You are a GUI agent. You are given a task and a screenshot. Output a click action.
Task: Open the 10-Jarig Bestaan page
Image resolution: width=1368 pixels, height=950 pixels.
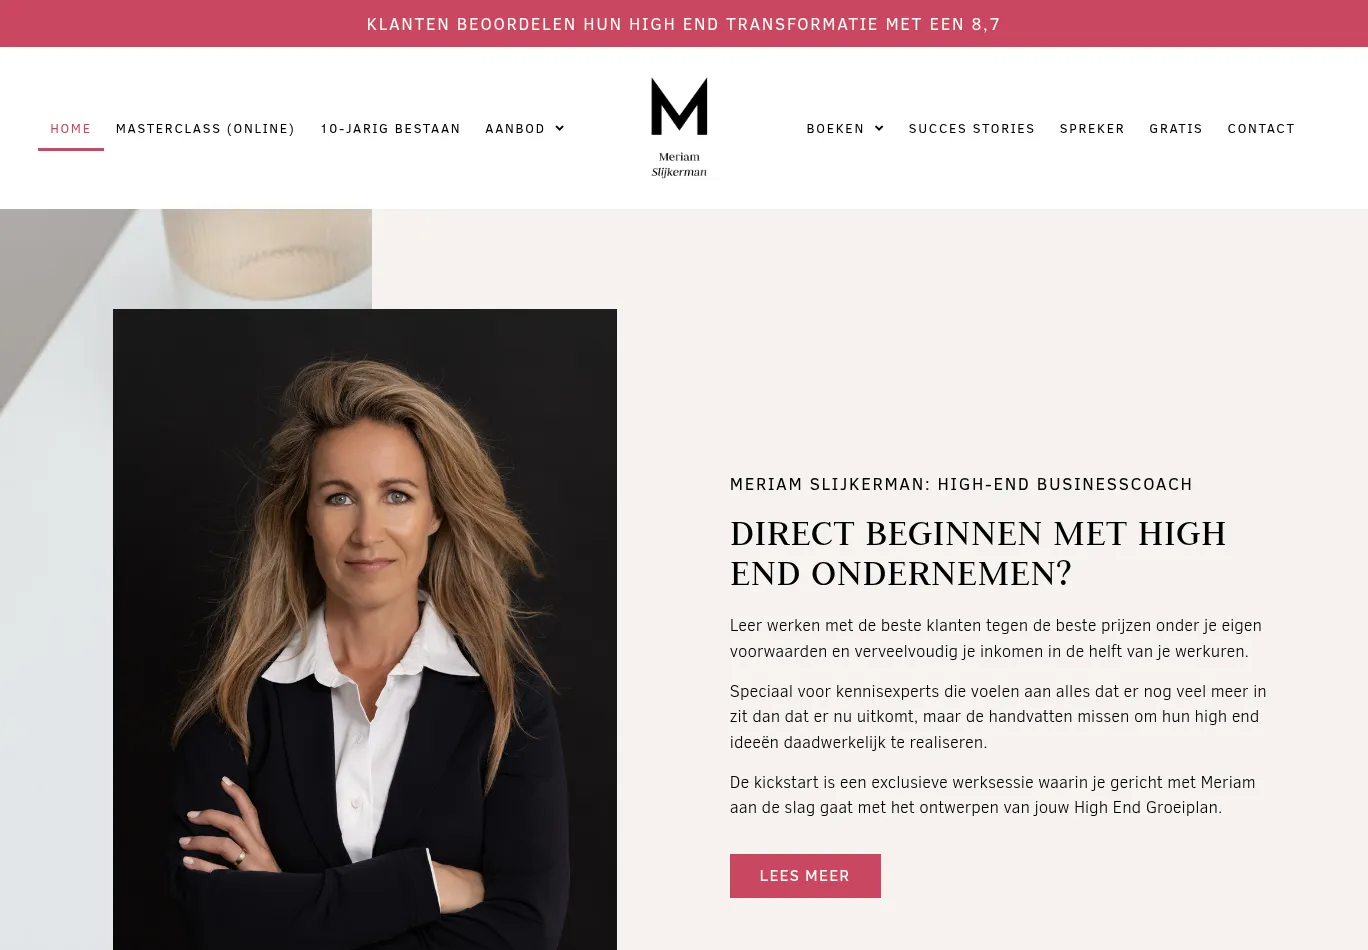[391, 128]
